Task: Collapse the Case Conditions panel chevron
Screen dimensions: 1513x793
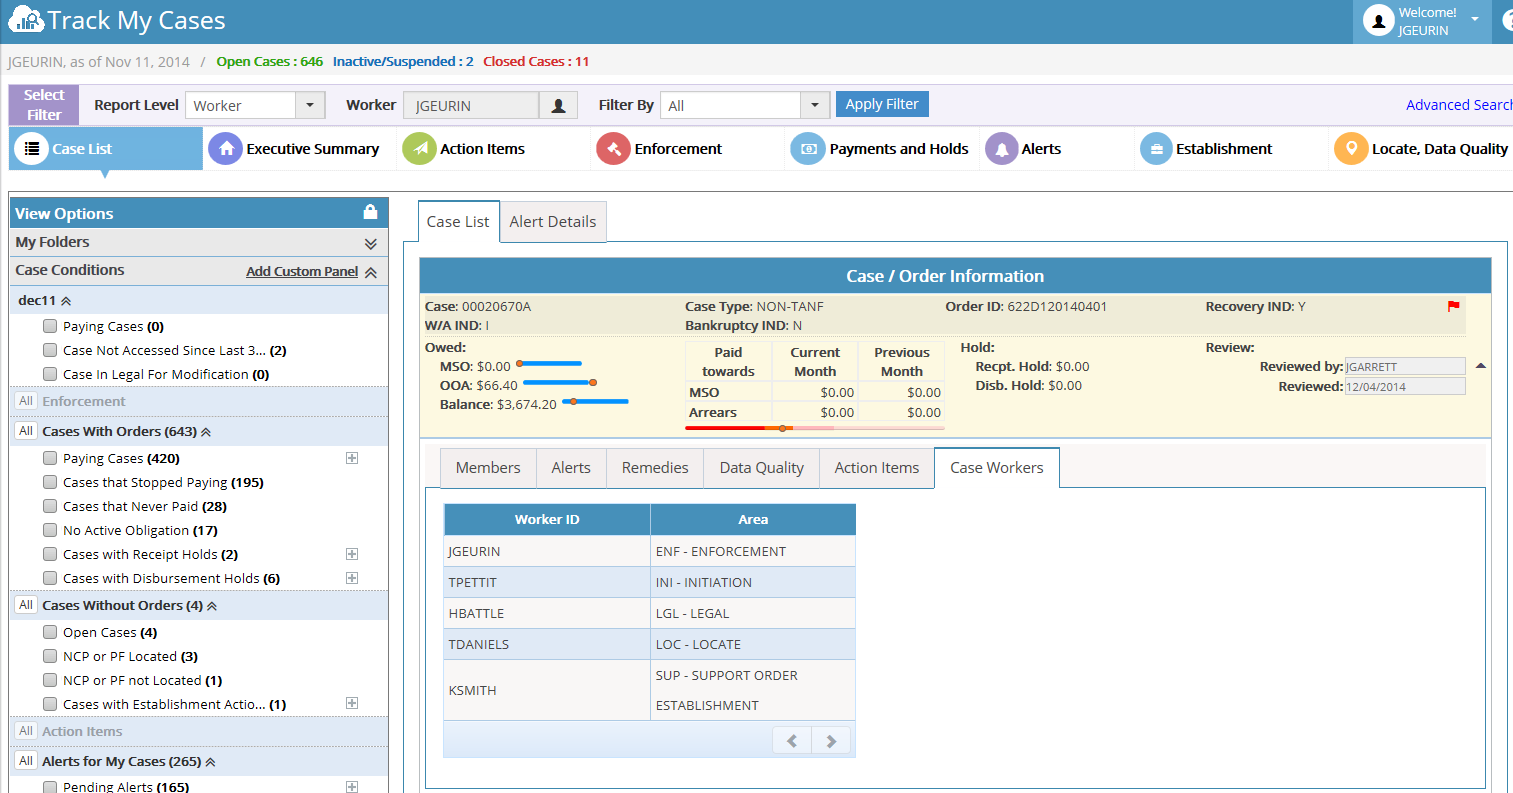Action: 371,272
